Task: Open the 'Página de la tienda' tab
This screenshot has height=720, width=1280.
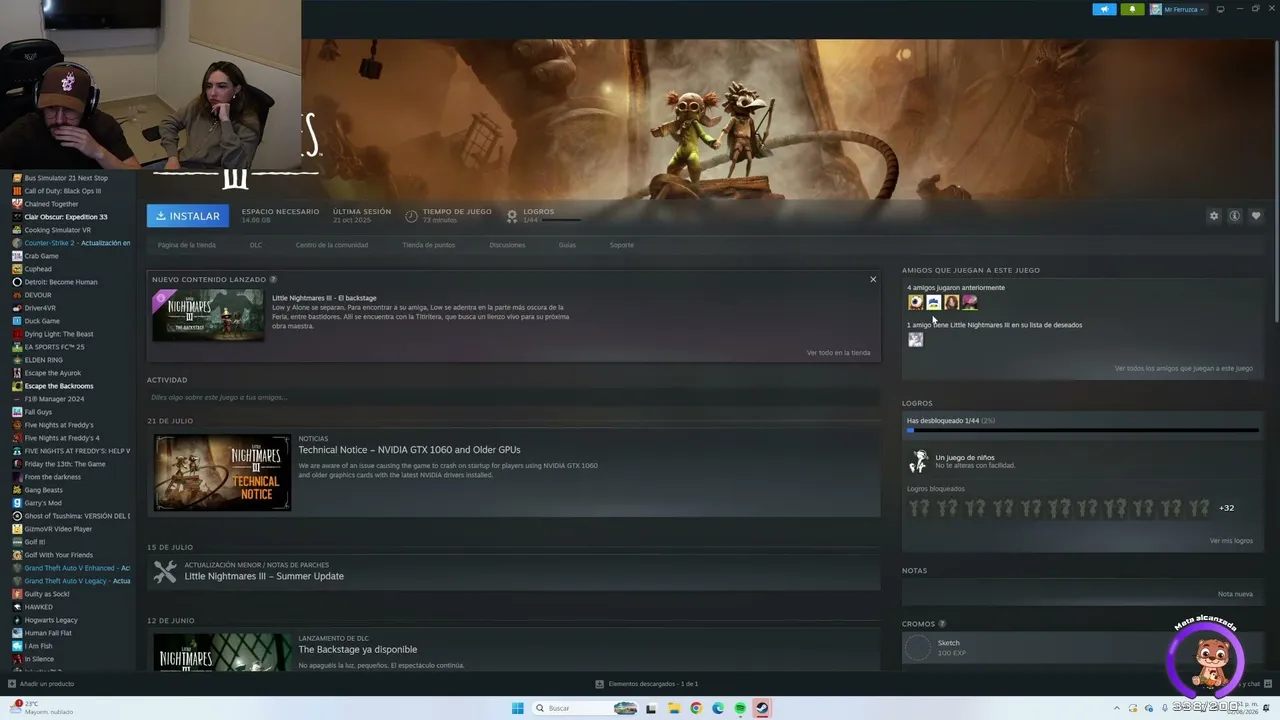Action: pos(187,245)
